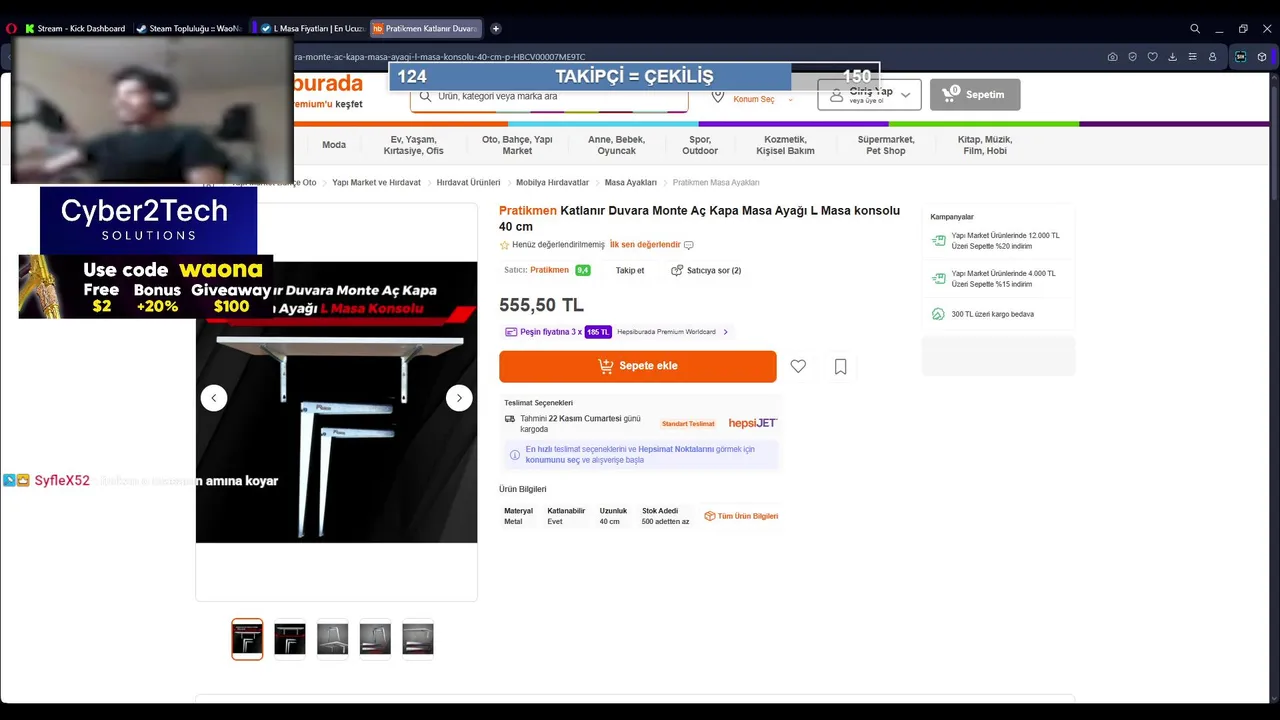
Task: Open the Konum Seç location selector
Action: click(752, 97)
